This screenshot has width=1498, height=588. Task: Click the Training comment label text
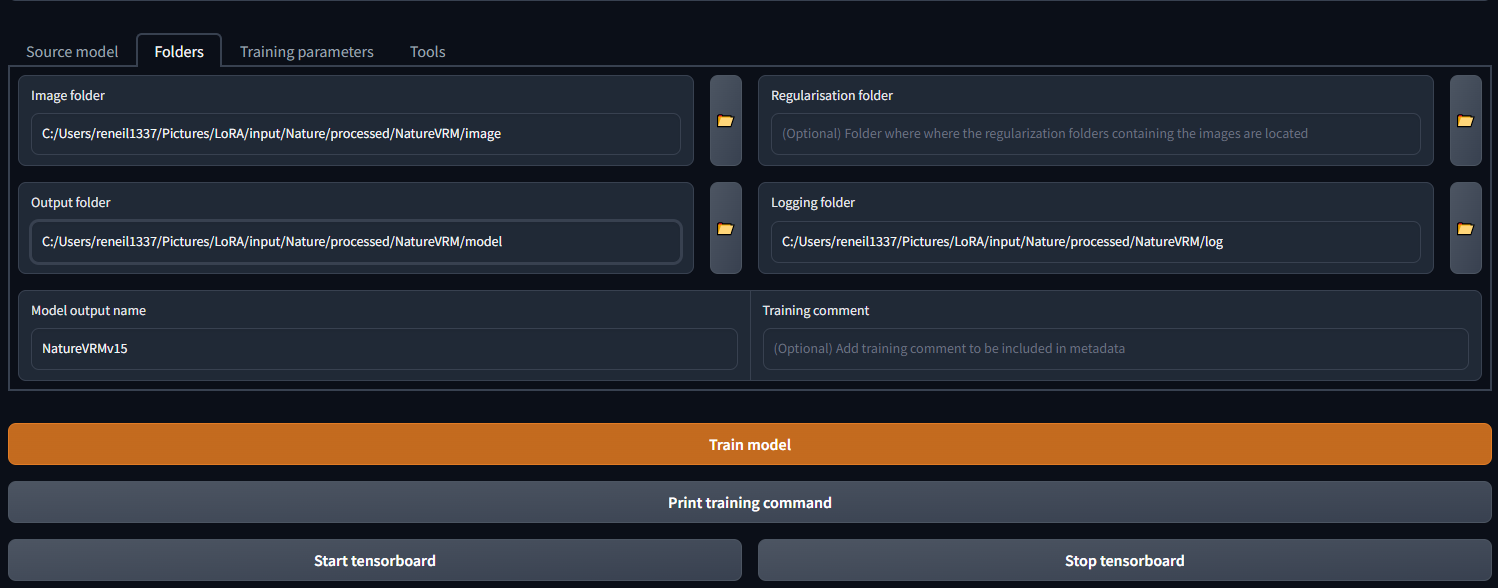tap(815, 311)
